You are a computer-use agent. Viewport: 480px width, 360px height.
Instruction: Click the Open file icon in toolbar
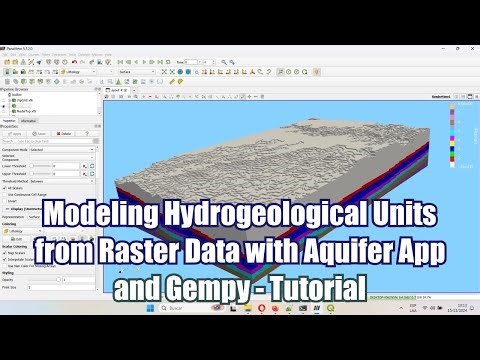pos(7,62)
